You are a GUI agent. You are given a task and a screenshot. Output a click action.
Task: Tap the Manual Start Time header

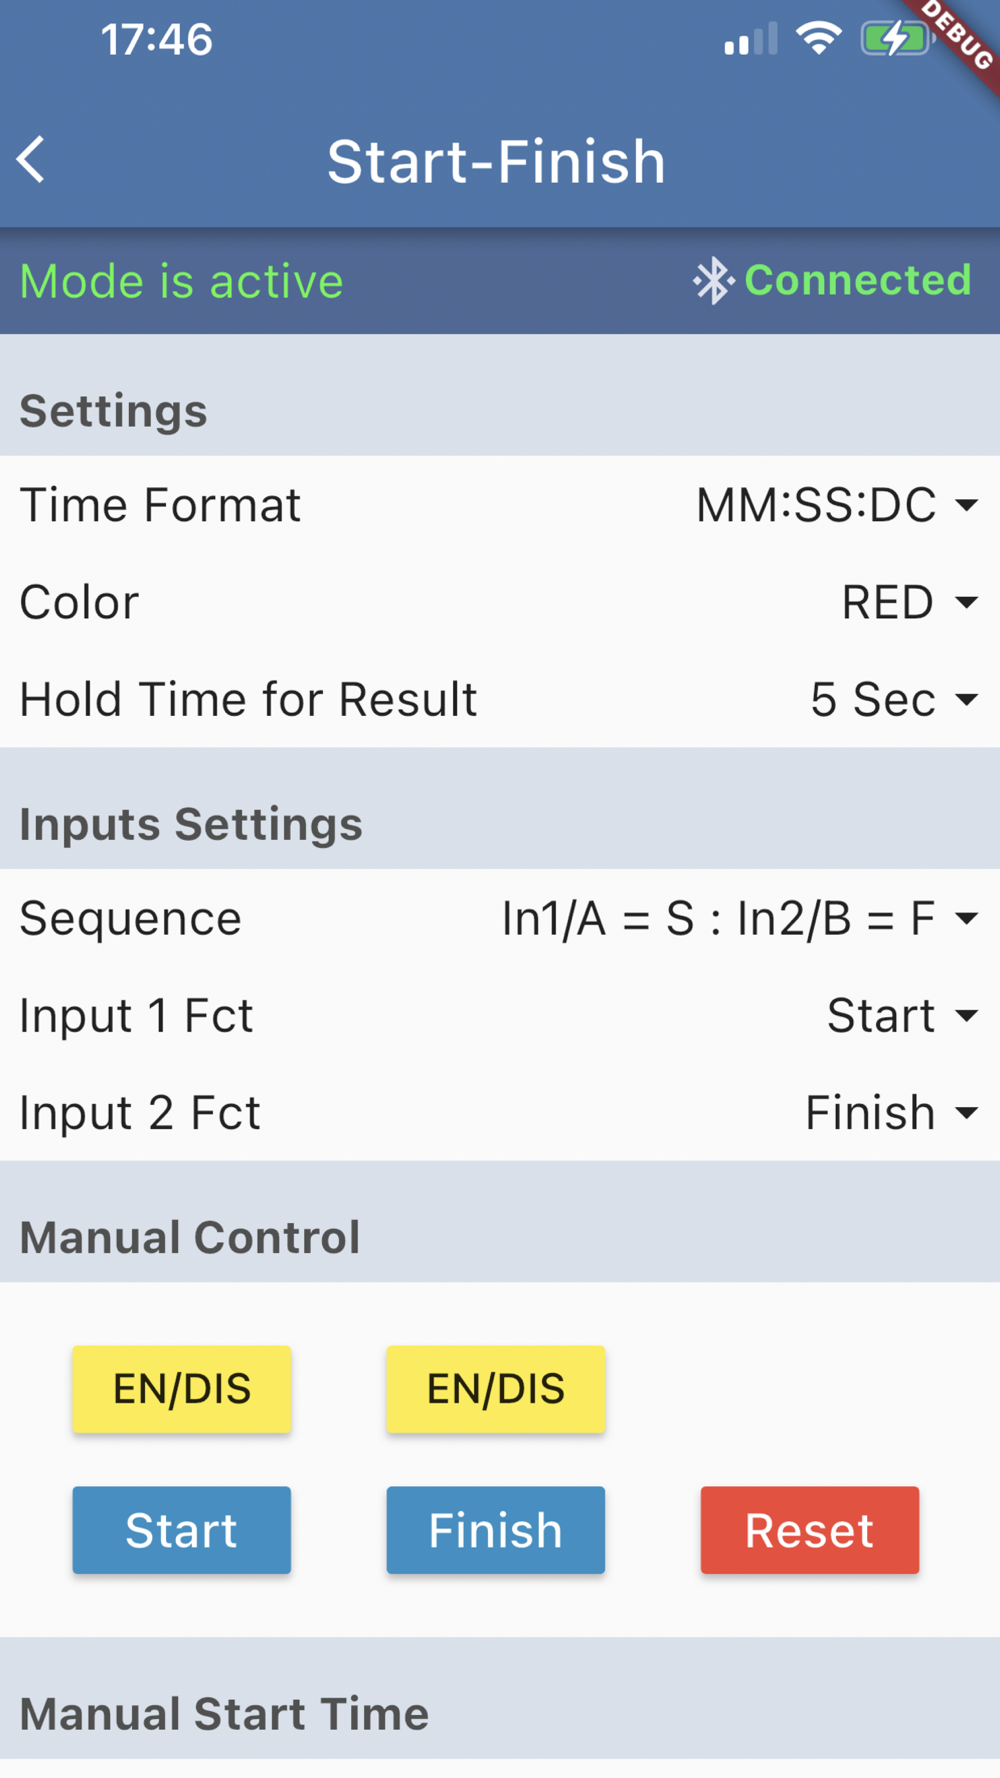point(225,1713)
